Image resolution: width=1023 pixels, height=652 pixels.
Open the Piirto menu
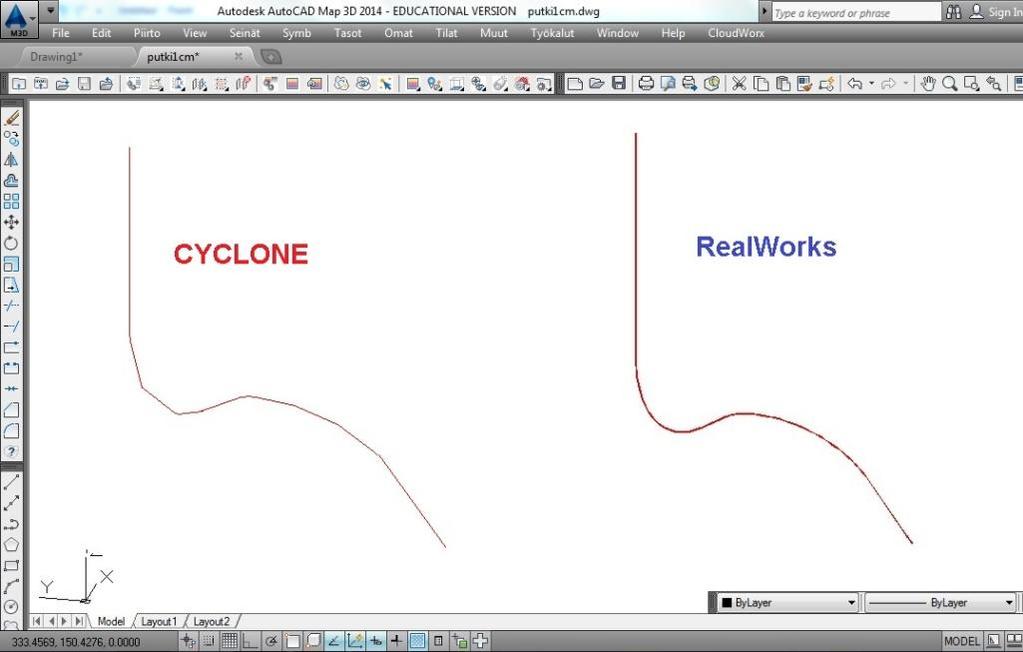(x=147, y=33)
